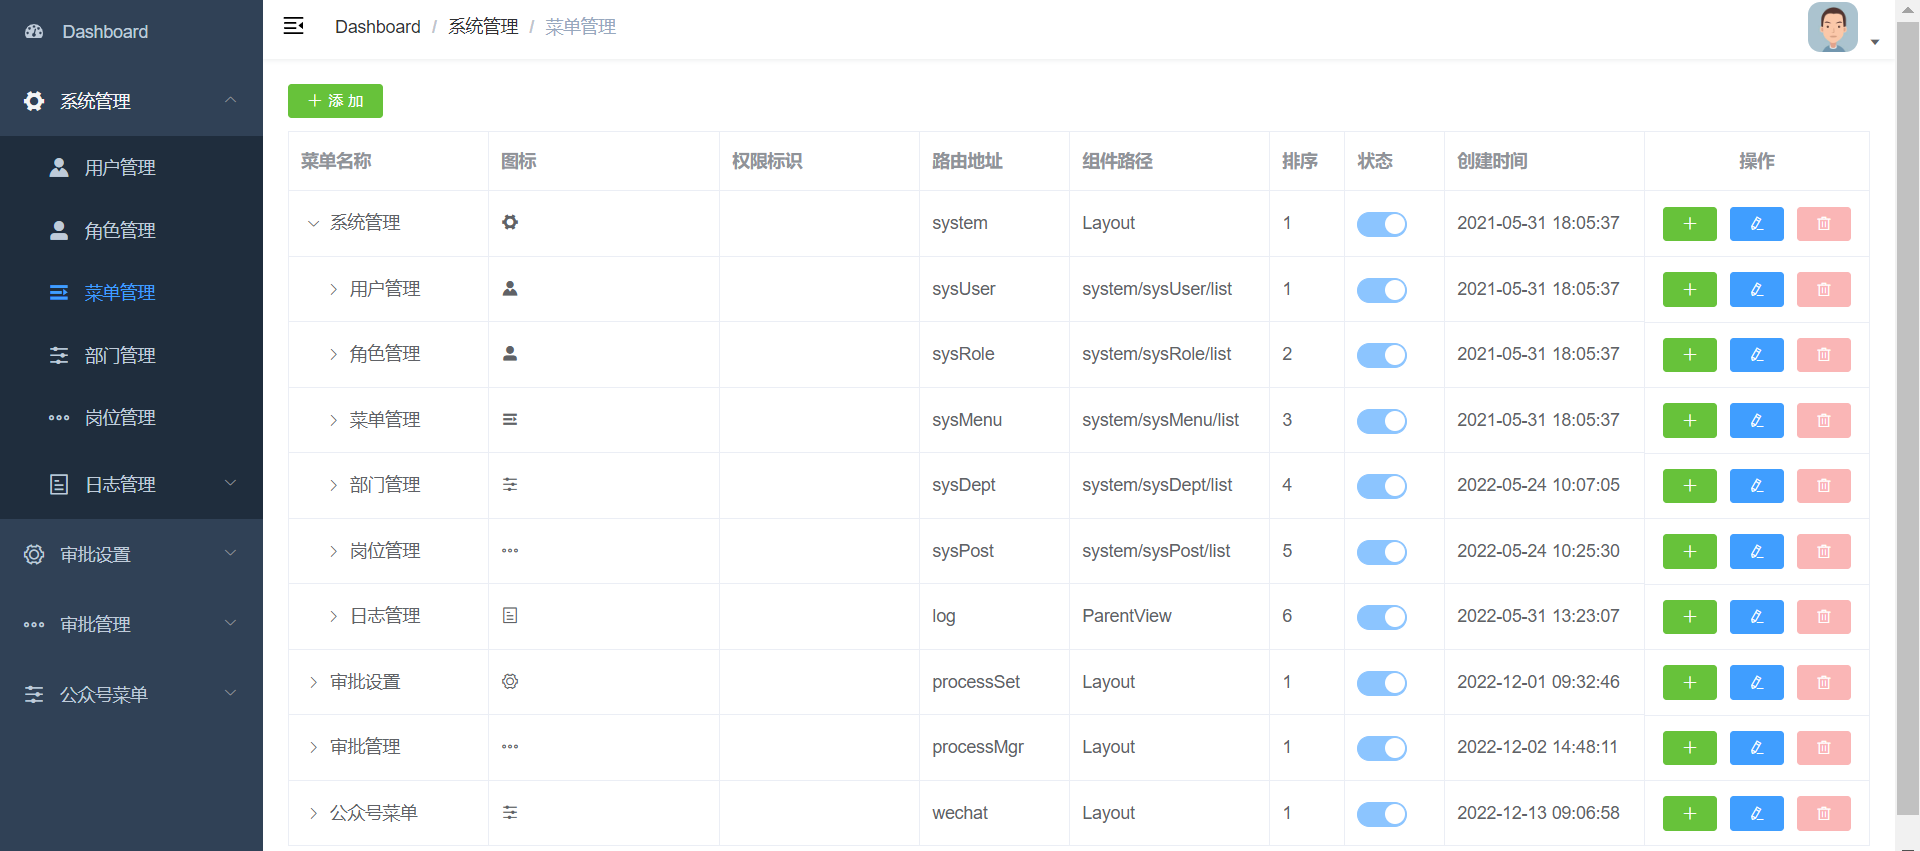Toggle status switch for the sysUser row
Viewport: 1920px width, 851px height.
pos(1382,290)
